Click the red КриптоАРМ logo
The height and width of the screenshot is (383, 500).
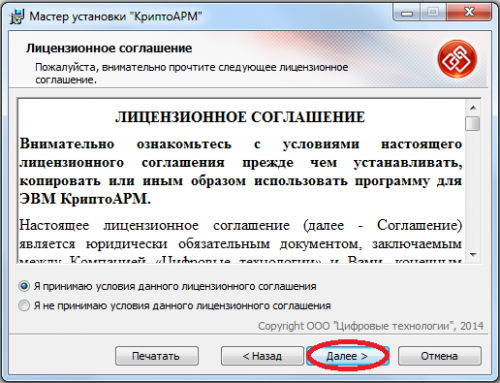(457, 59)
